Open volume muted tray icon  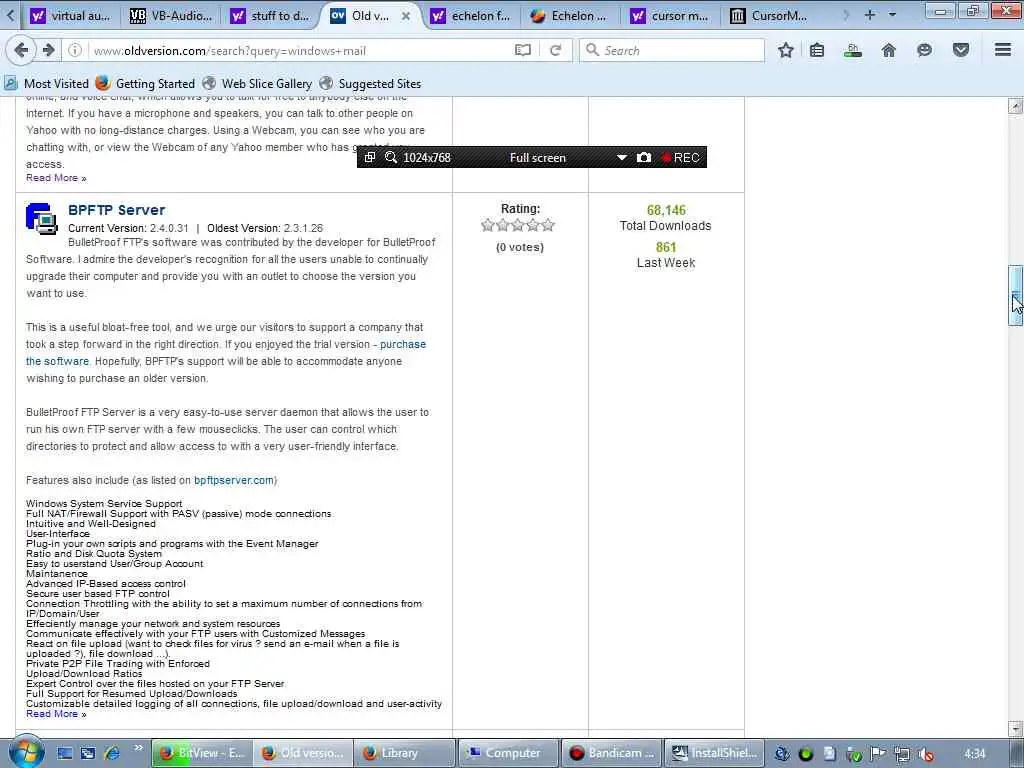point(925,754)
